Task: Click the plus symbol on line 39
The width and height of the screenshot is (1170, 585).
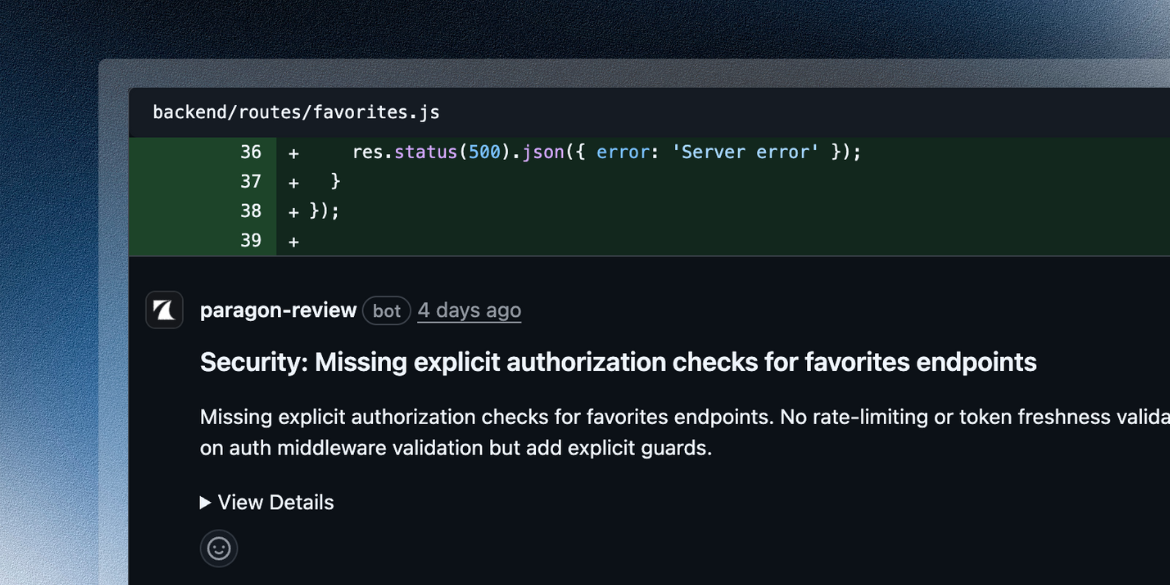Action: tap(292, 240)
